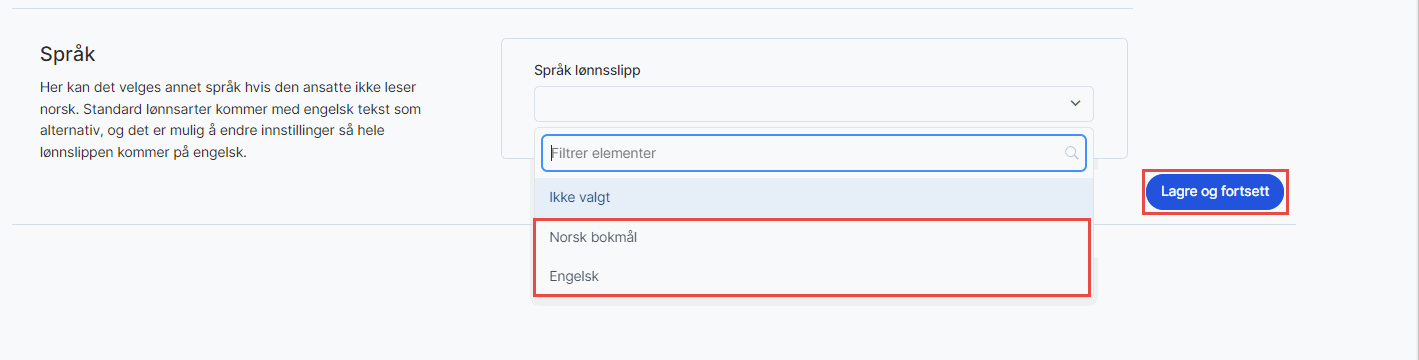Viewport: 1419px width, 360px height.
Task: Select the highlighted Ikke valgt option
Action: coord(814,198)
